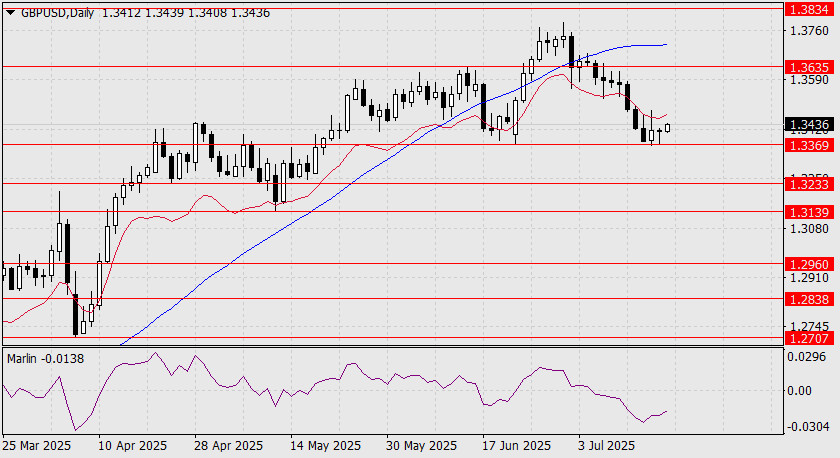Select the 1.3834 price level label
Image resolution: width=840 pixels, height=458 pixels.
point(809,9)
